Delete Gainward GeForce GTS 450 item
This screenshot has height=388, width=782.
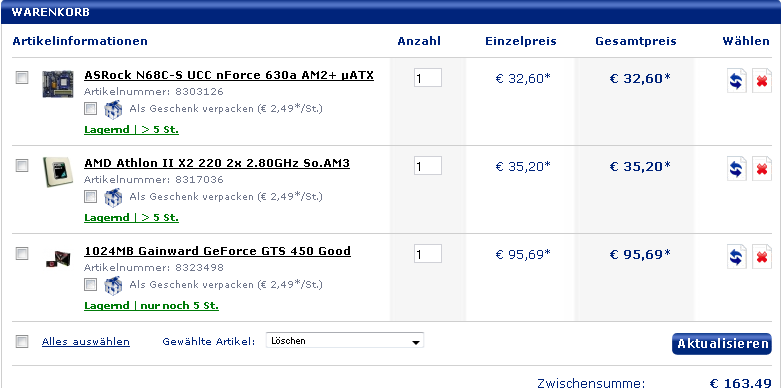coord(762,257)
